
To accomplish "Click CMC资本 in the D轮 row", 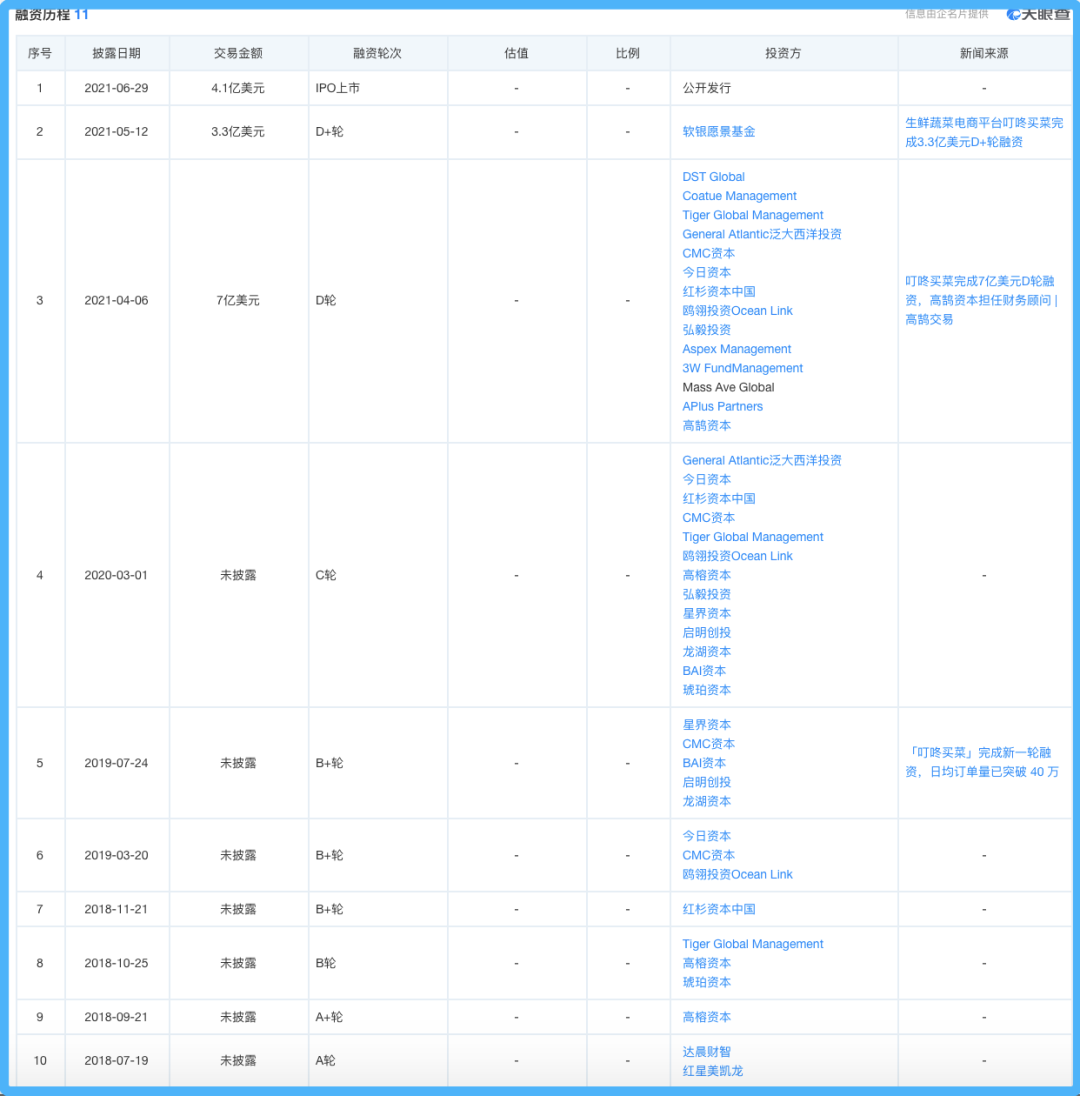I will coord(708,253).
